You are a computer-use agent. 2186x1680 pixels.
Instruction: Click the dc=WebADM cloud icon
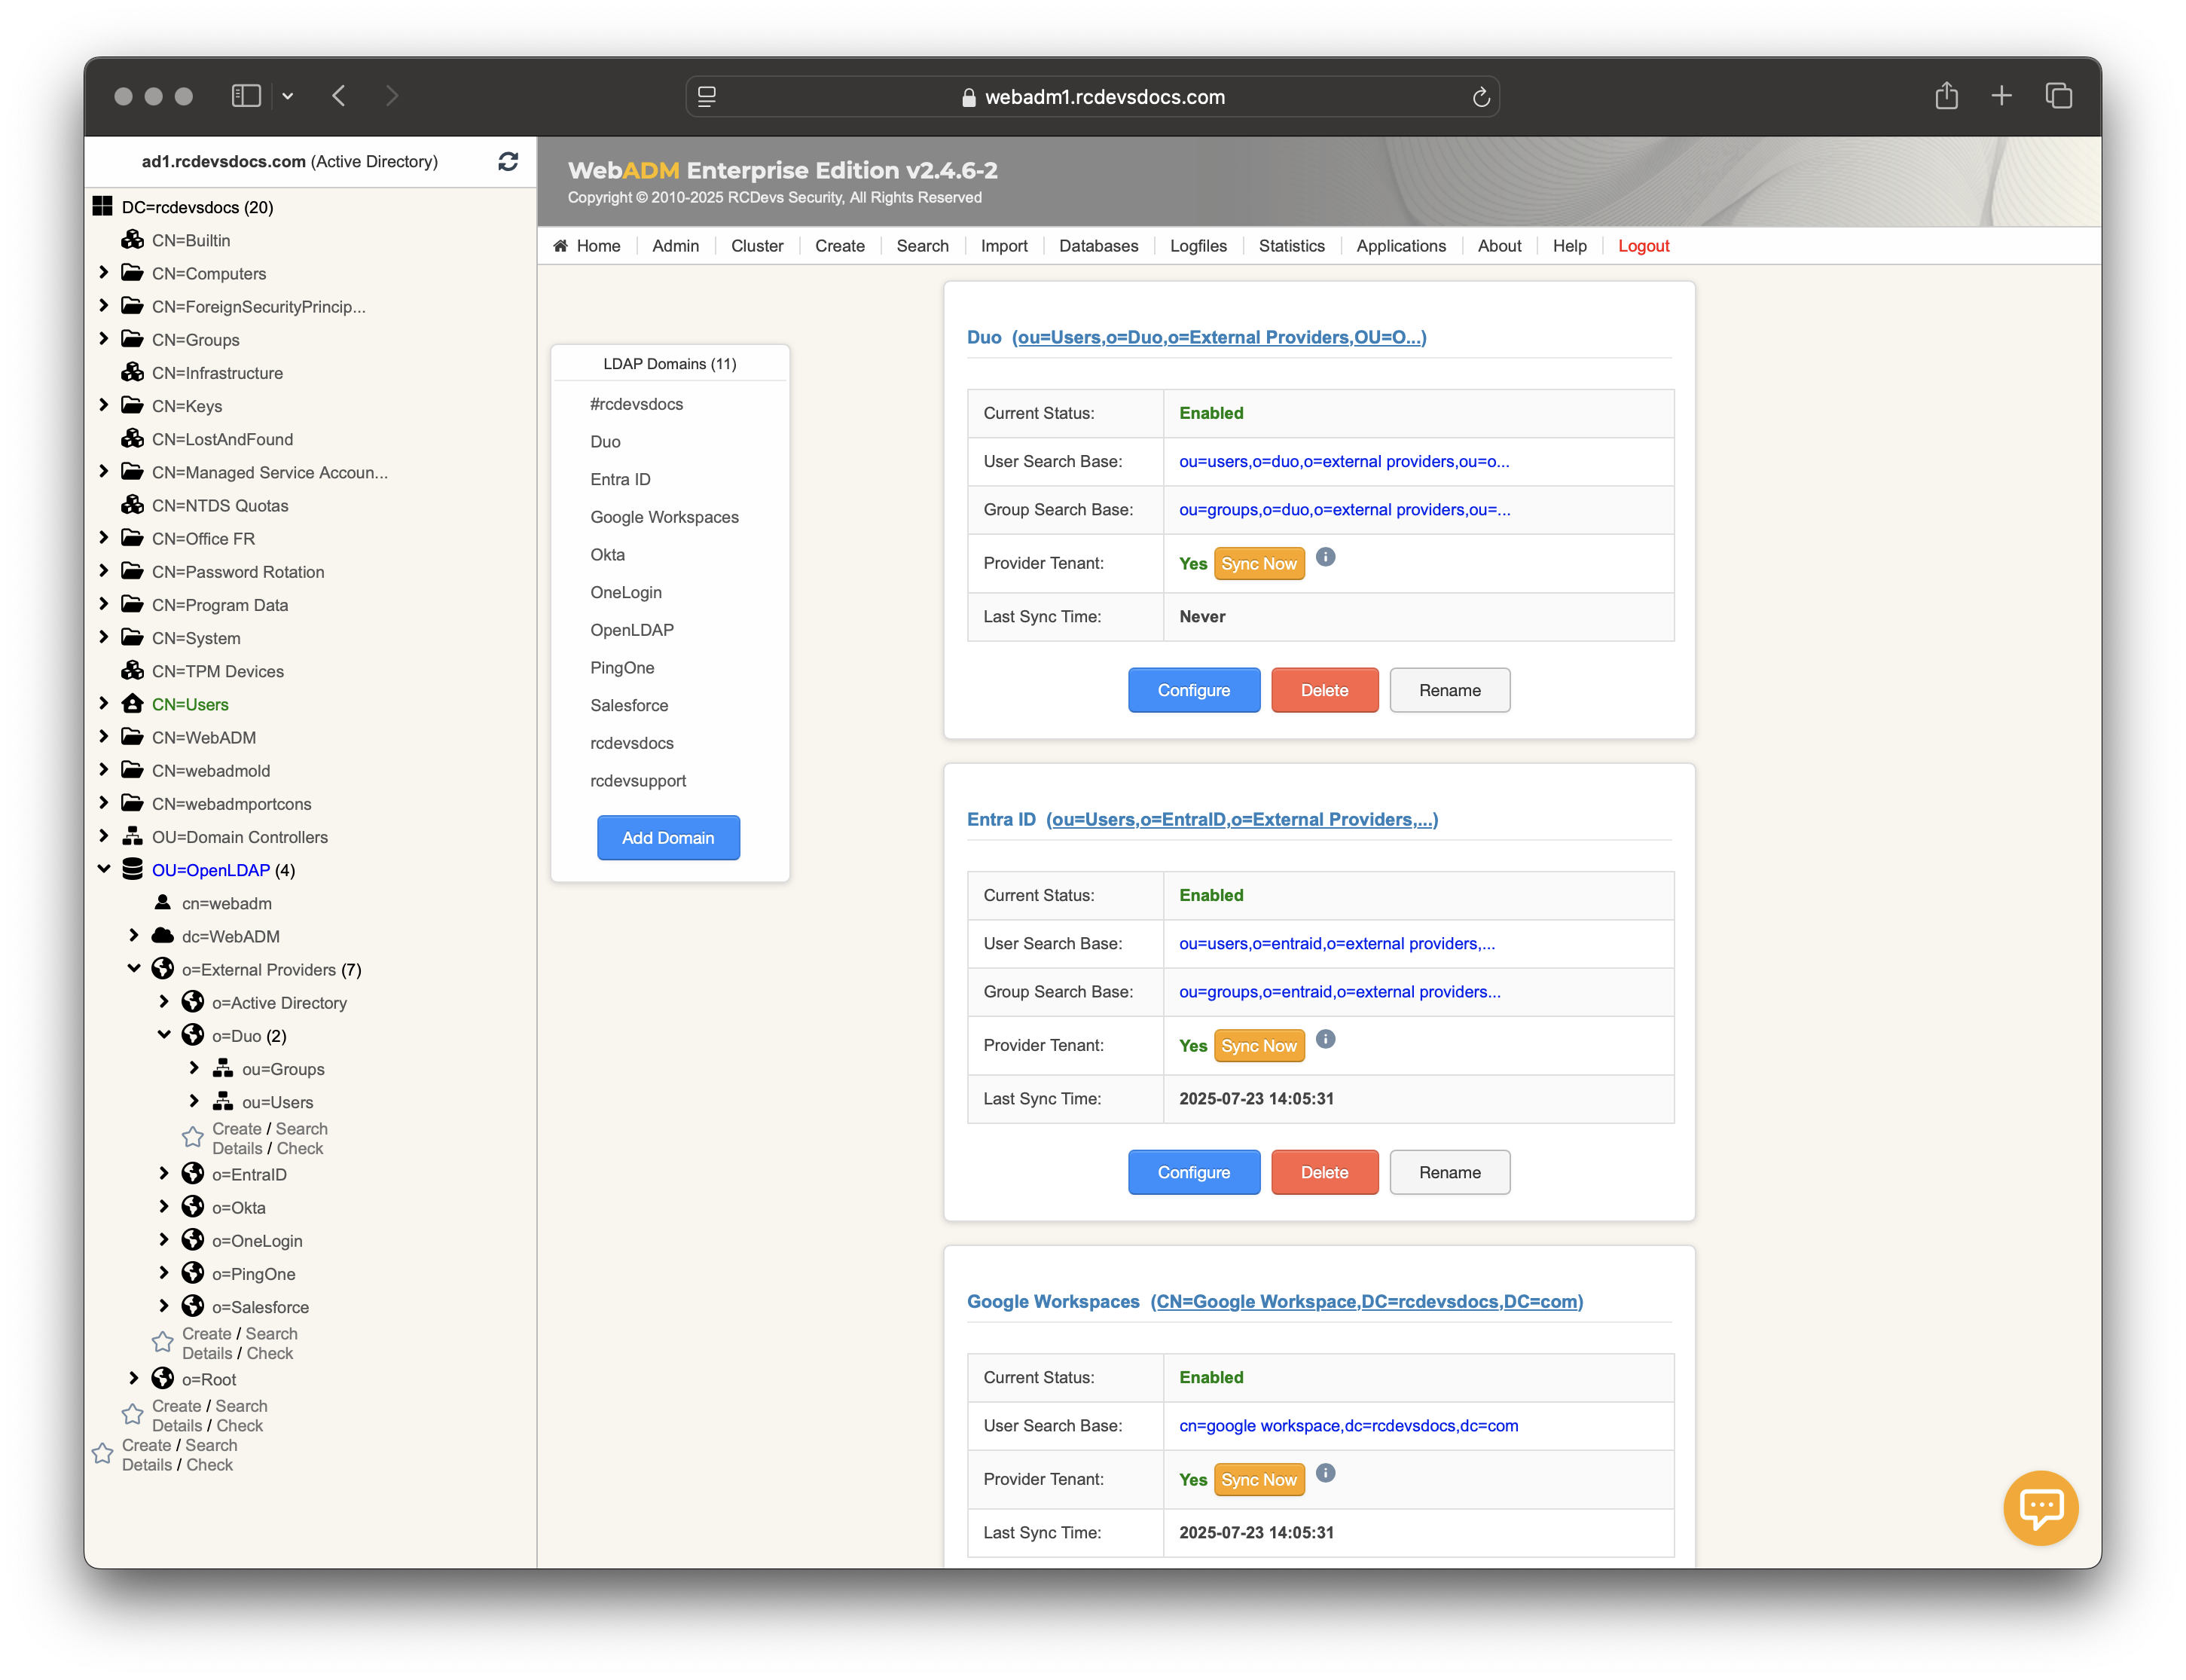click(x=162, y=936)
